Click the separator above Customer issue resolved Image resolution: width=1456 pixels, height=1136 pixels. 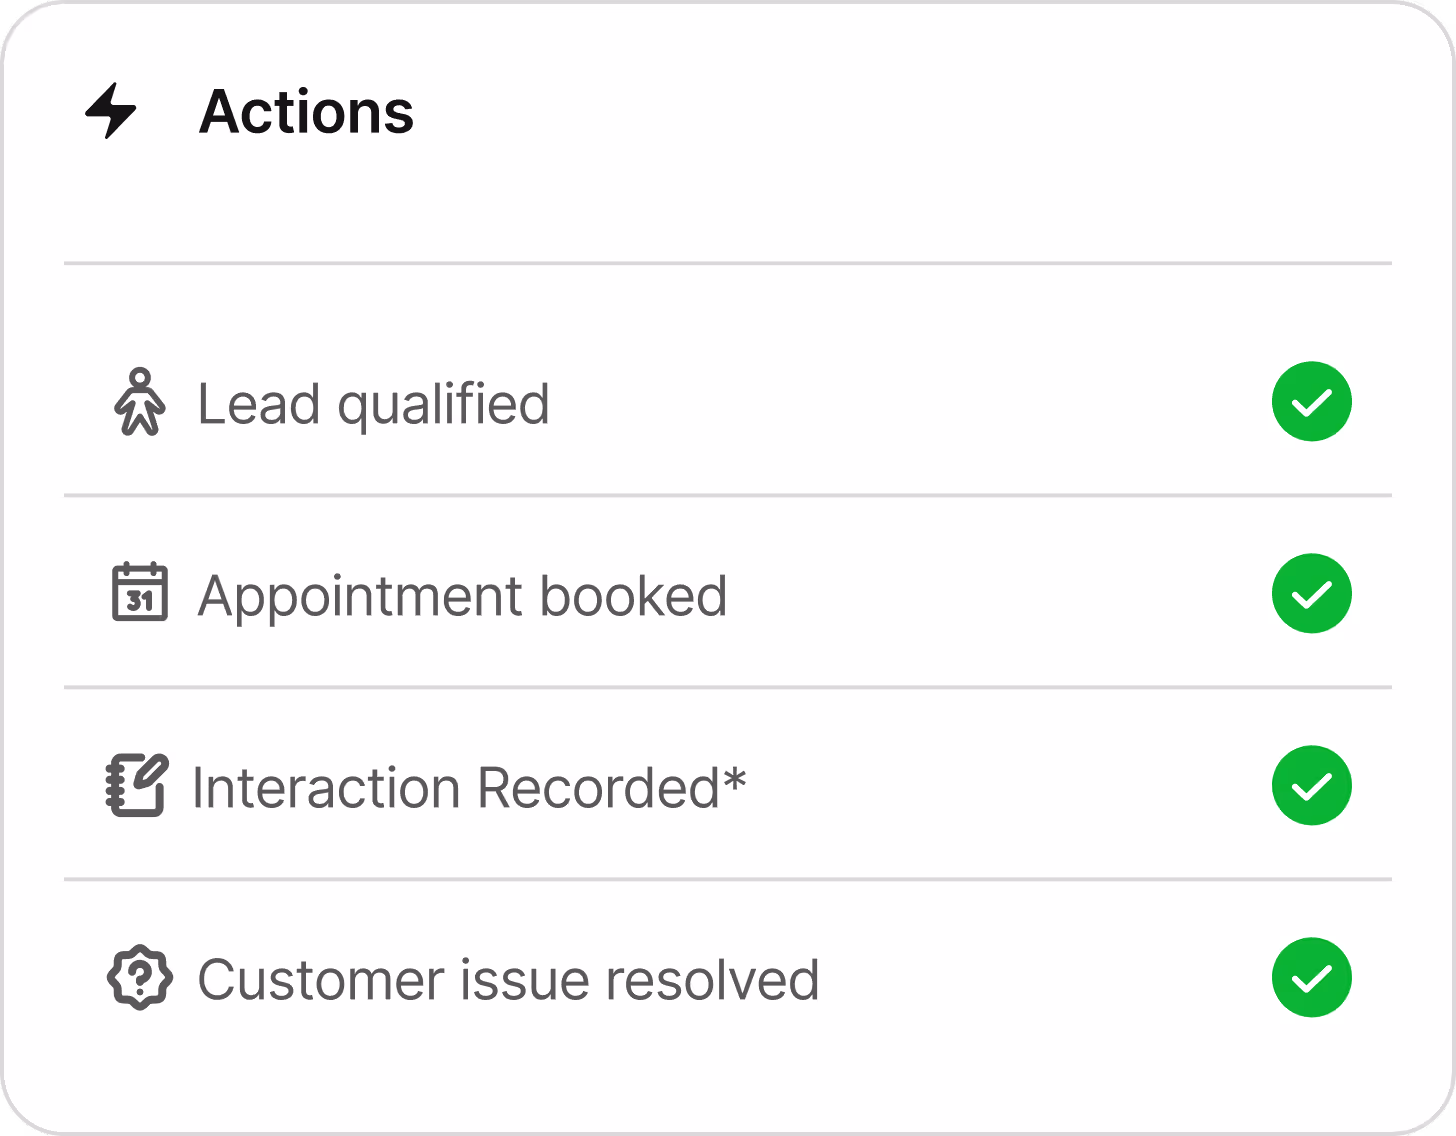pyautogui.click(x=728, y=879)
